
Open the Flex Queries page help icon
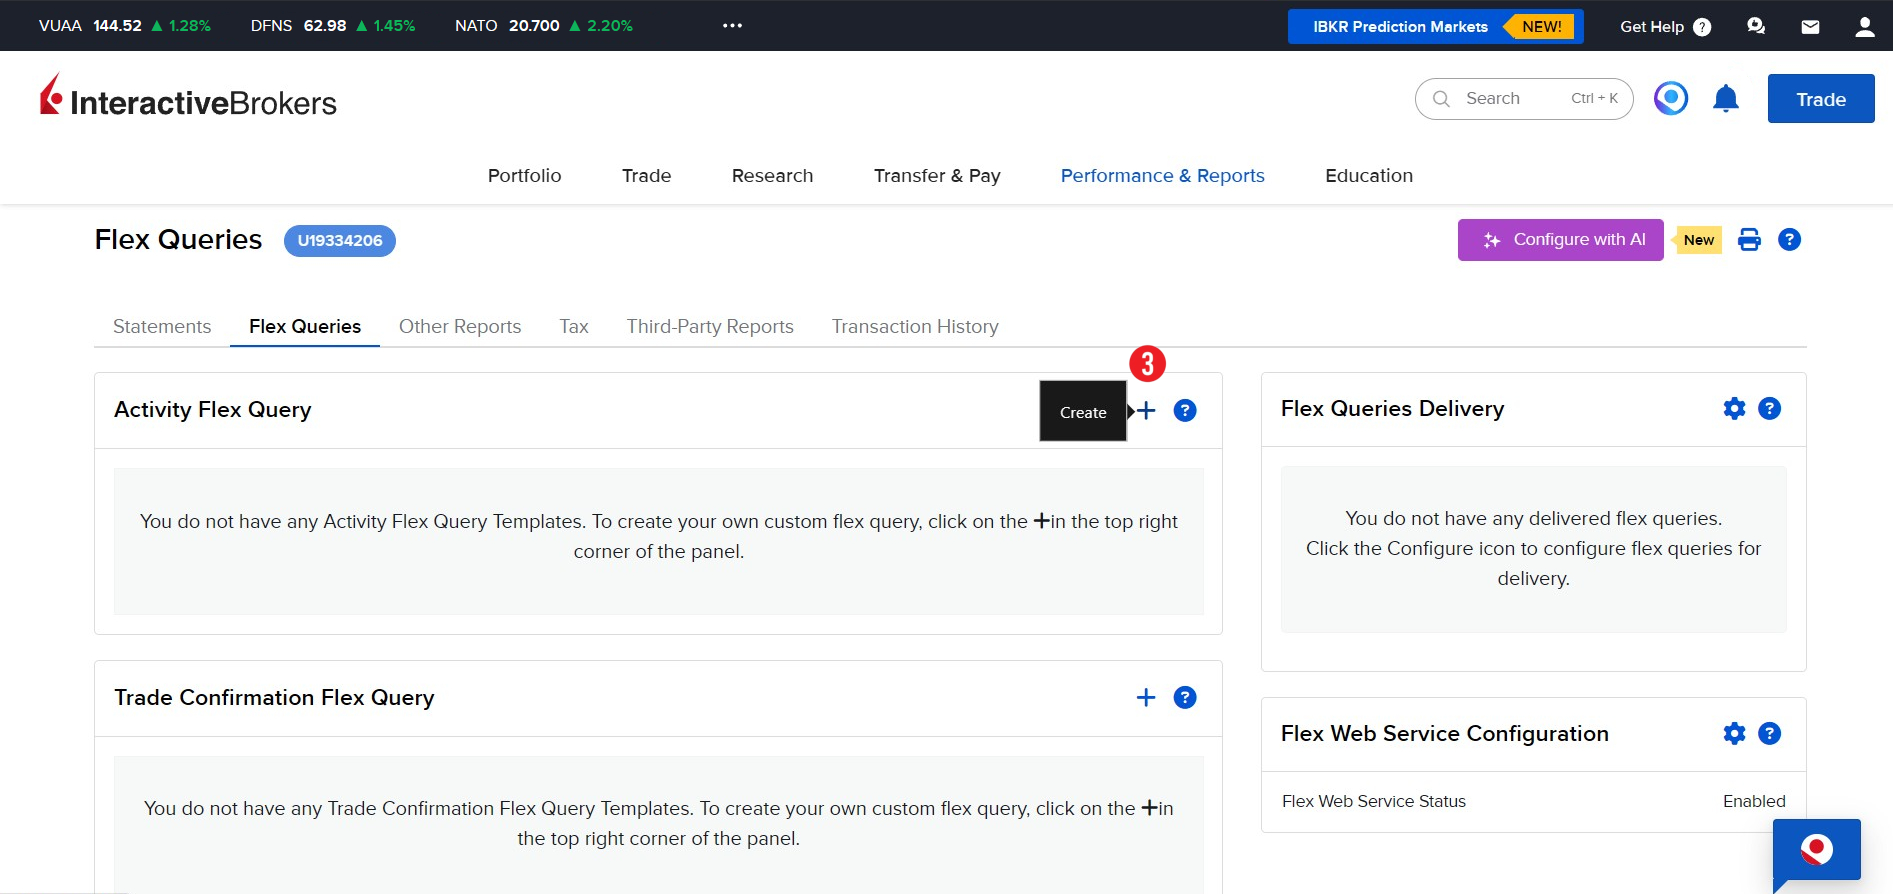[1790, 240]
